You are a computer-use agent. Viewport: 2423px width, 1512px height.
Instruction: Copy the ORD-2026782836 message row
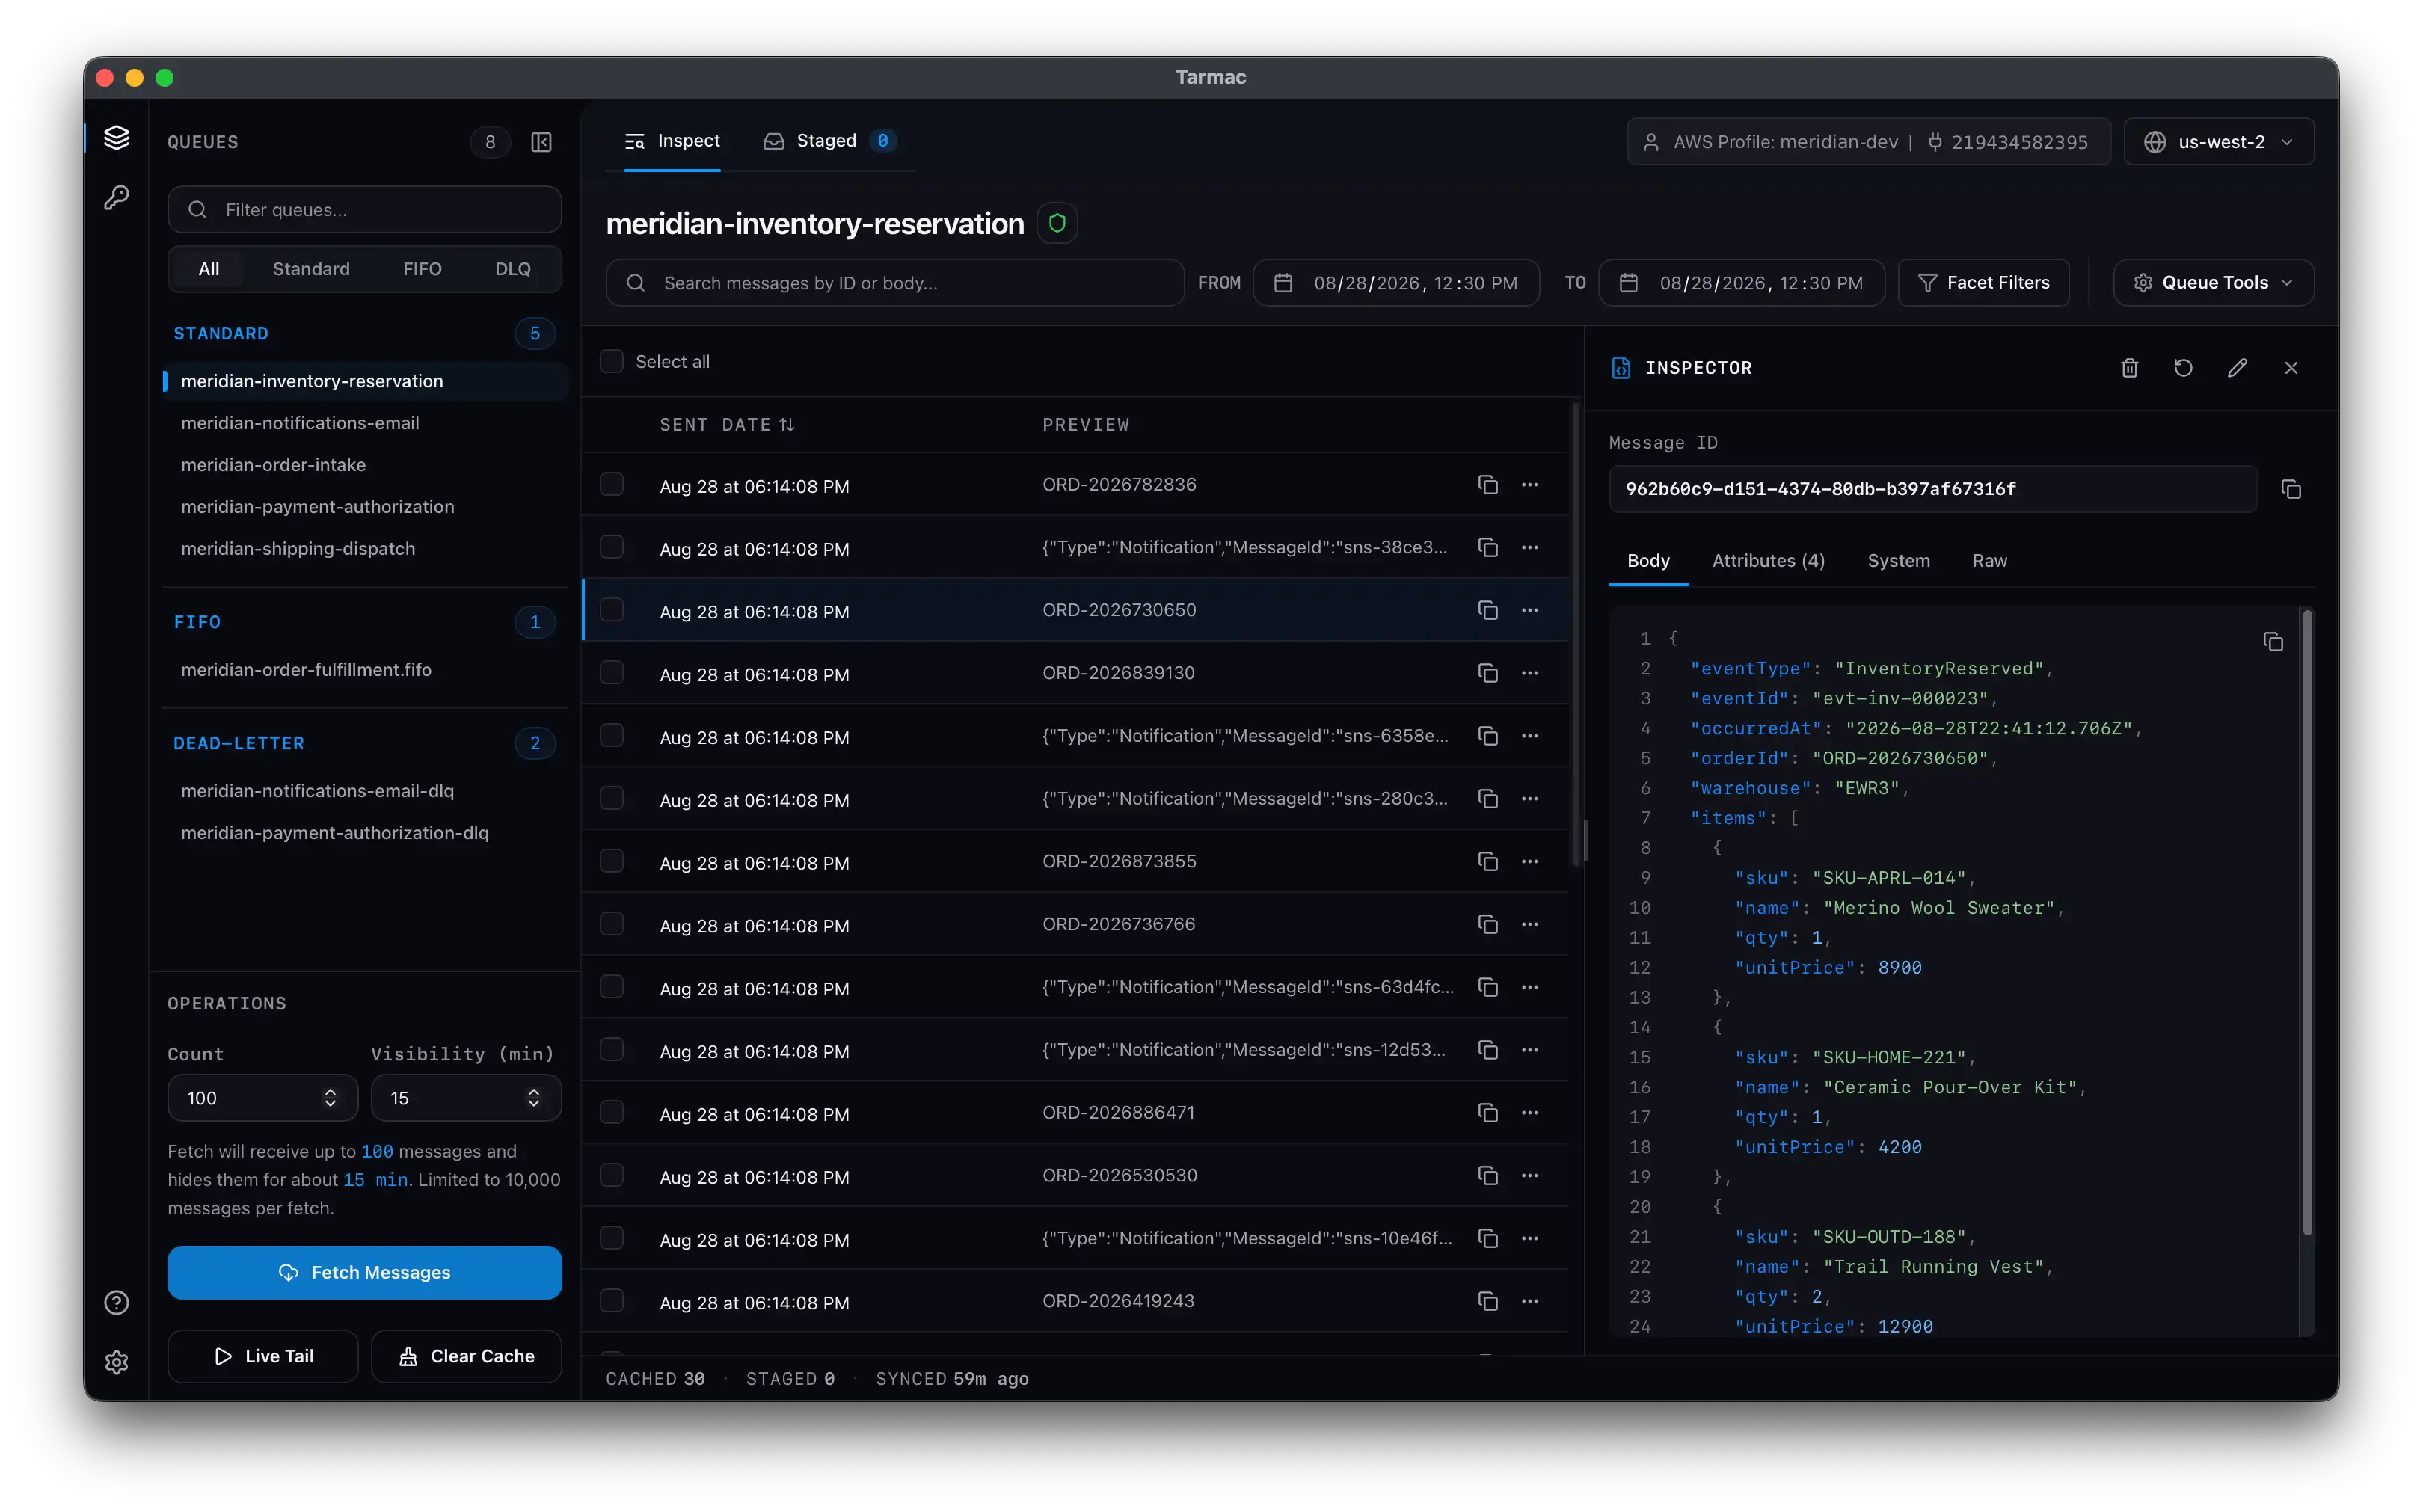1488,485
